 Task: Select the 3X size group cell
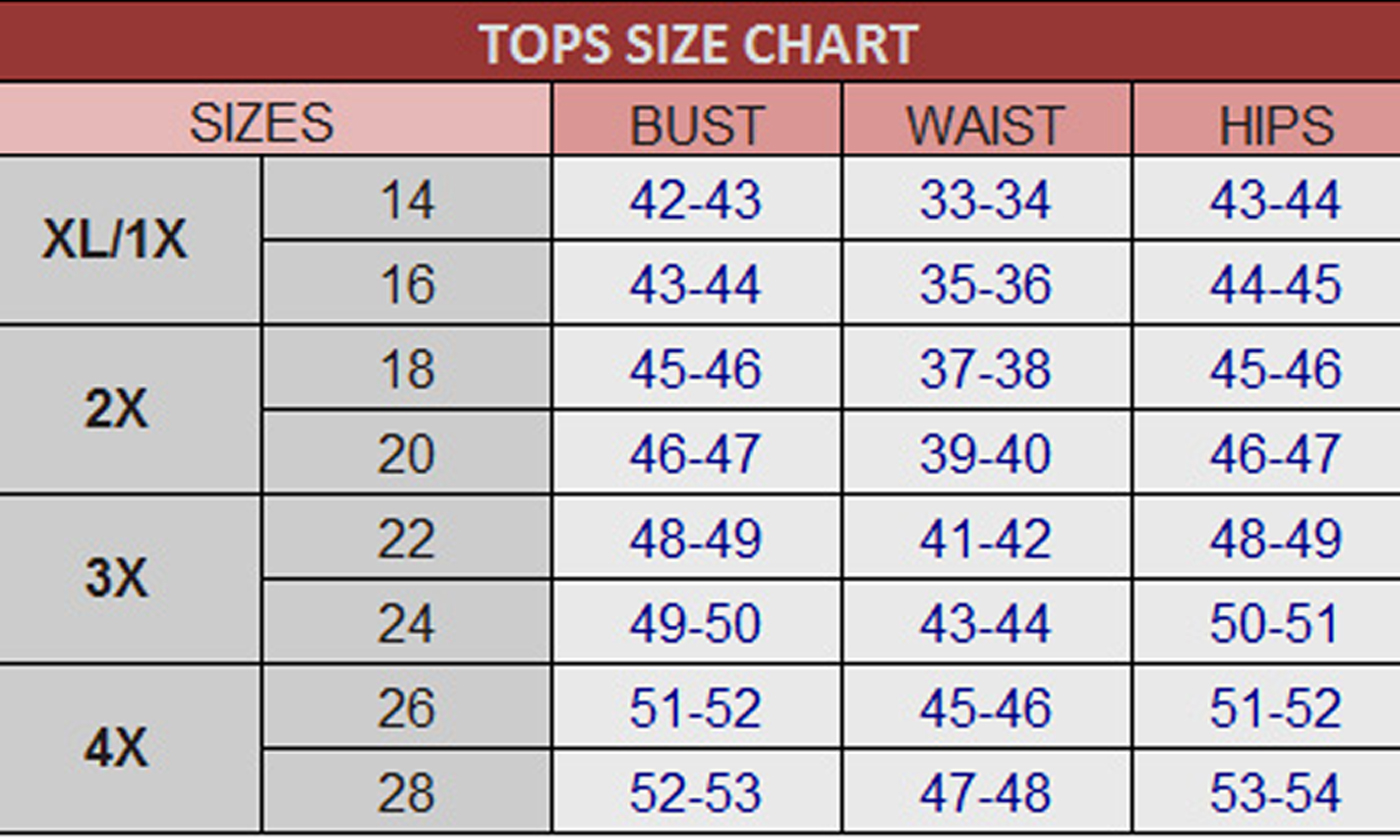115,578
